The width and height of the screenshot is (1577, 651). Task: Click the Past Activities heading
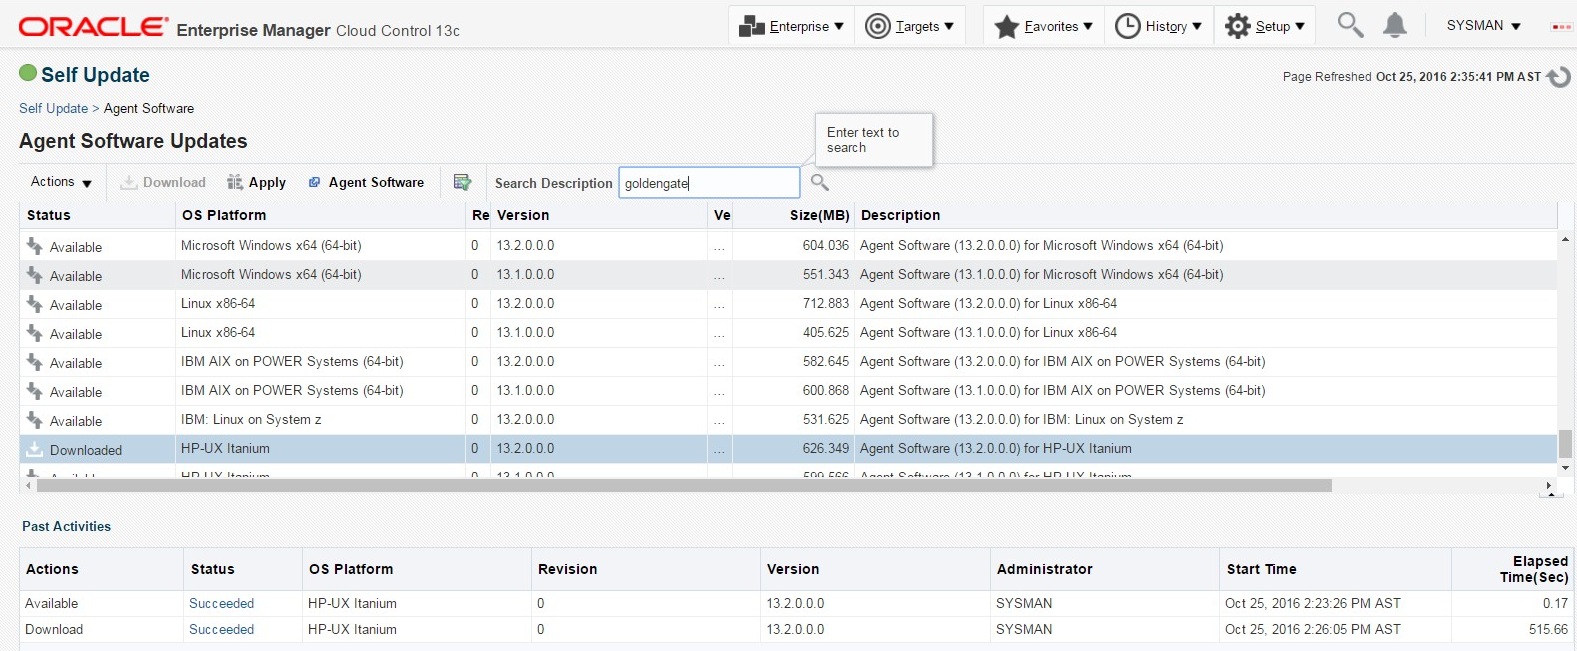point(66,526)
